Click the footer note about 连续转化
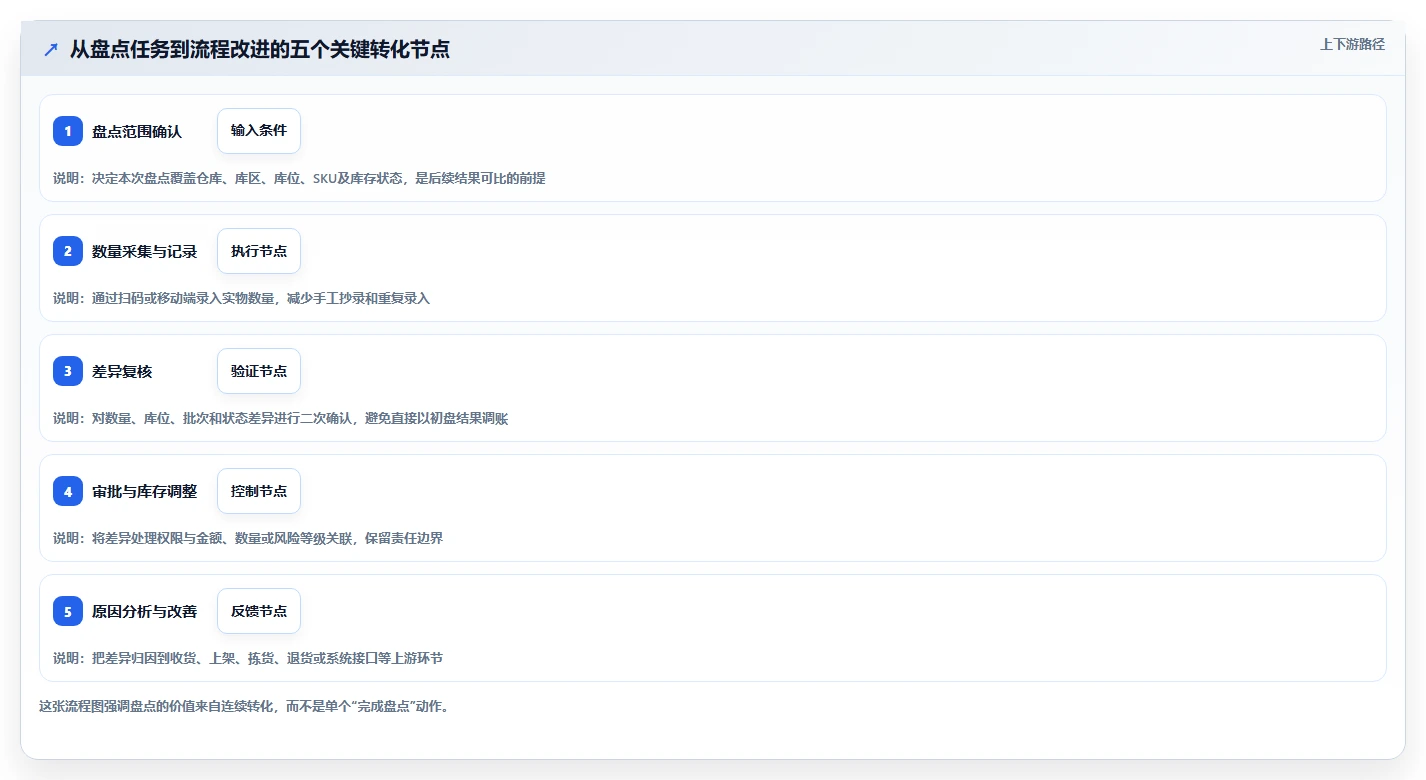1426x780 pixels. [245, 706]
